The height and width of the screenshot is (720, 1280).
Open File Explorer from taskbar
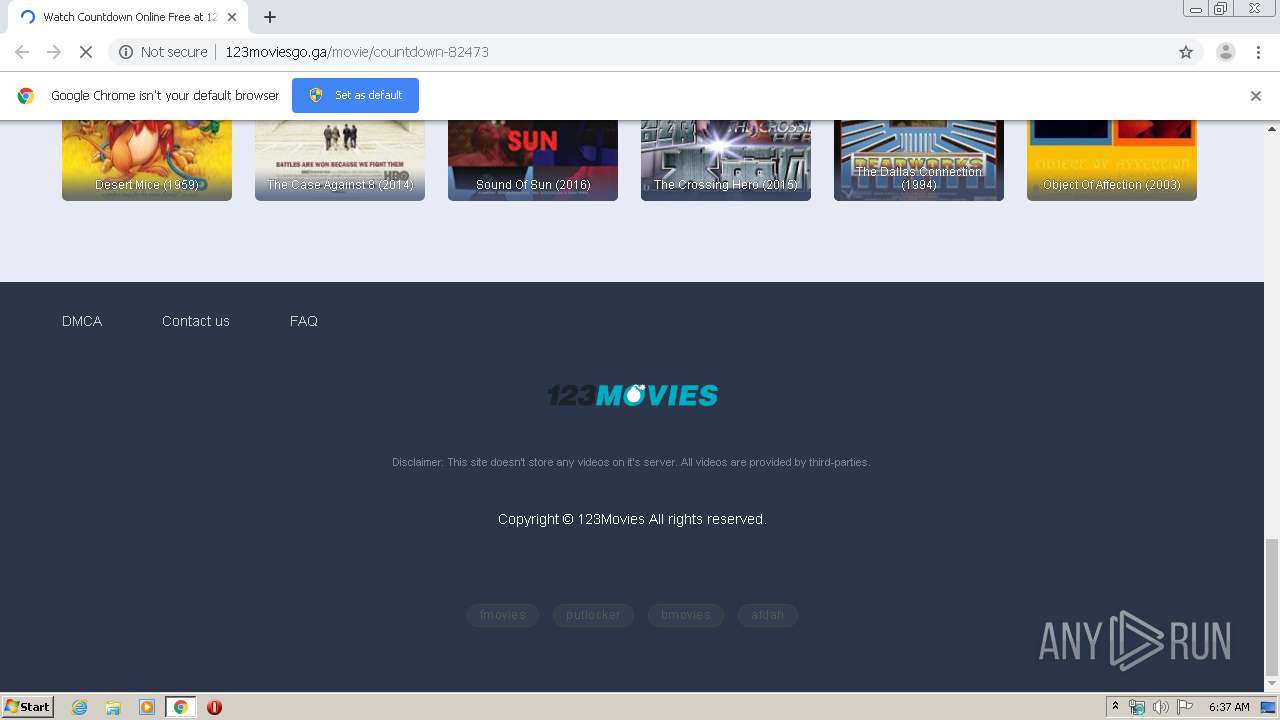pos(113,707)
